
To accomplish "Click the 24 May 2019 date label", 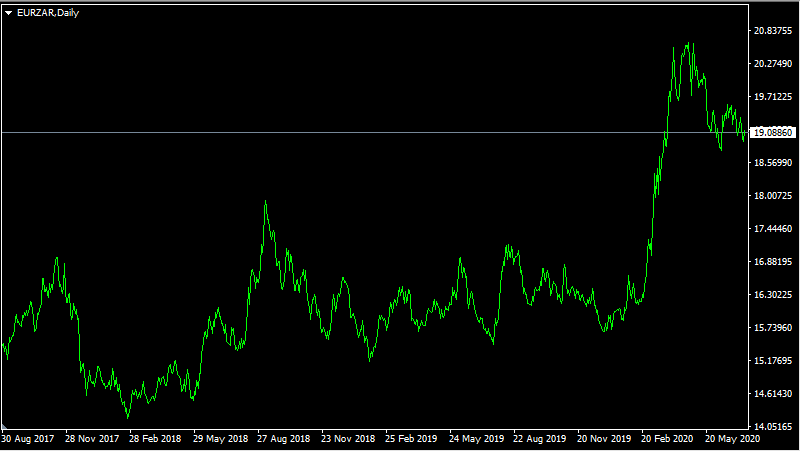I will coord(477,439).
